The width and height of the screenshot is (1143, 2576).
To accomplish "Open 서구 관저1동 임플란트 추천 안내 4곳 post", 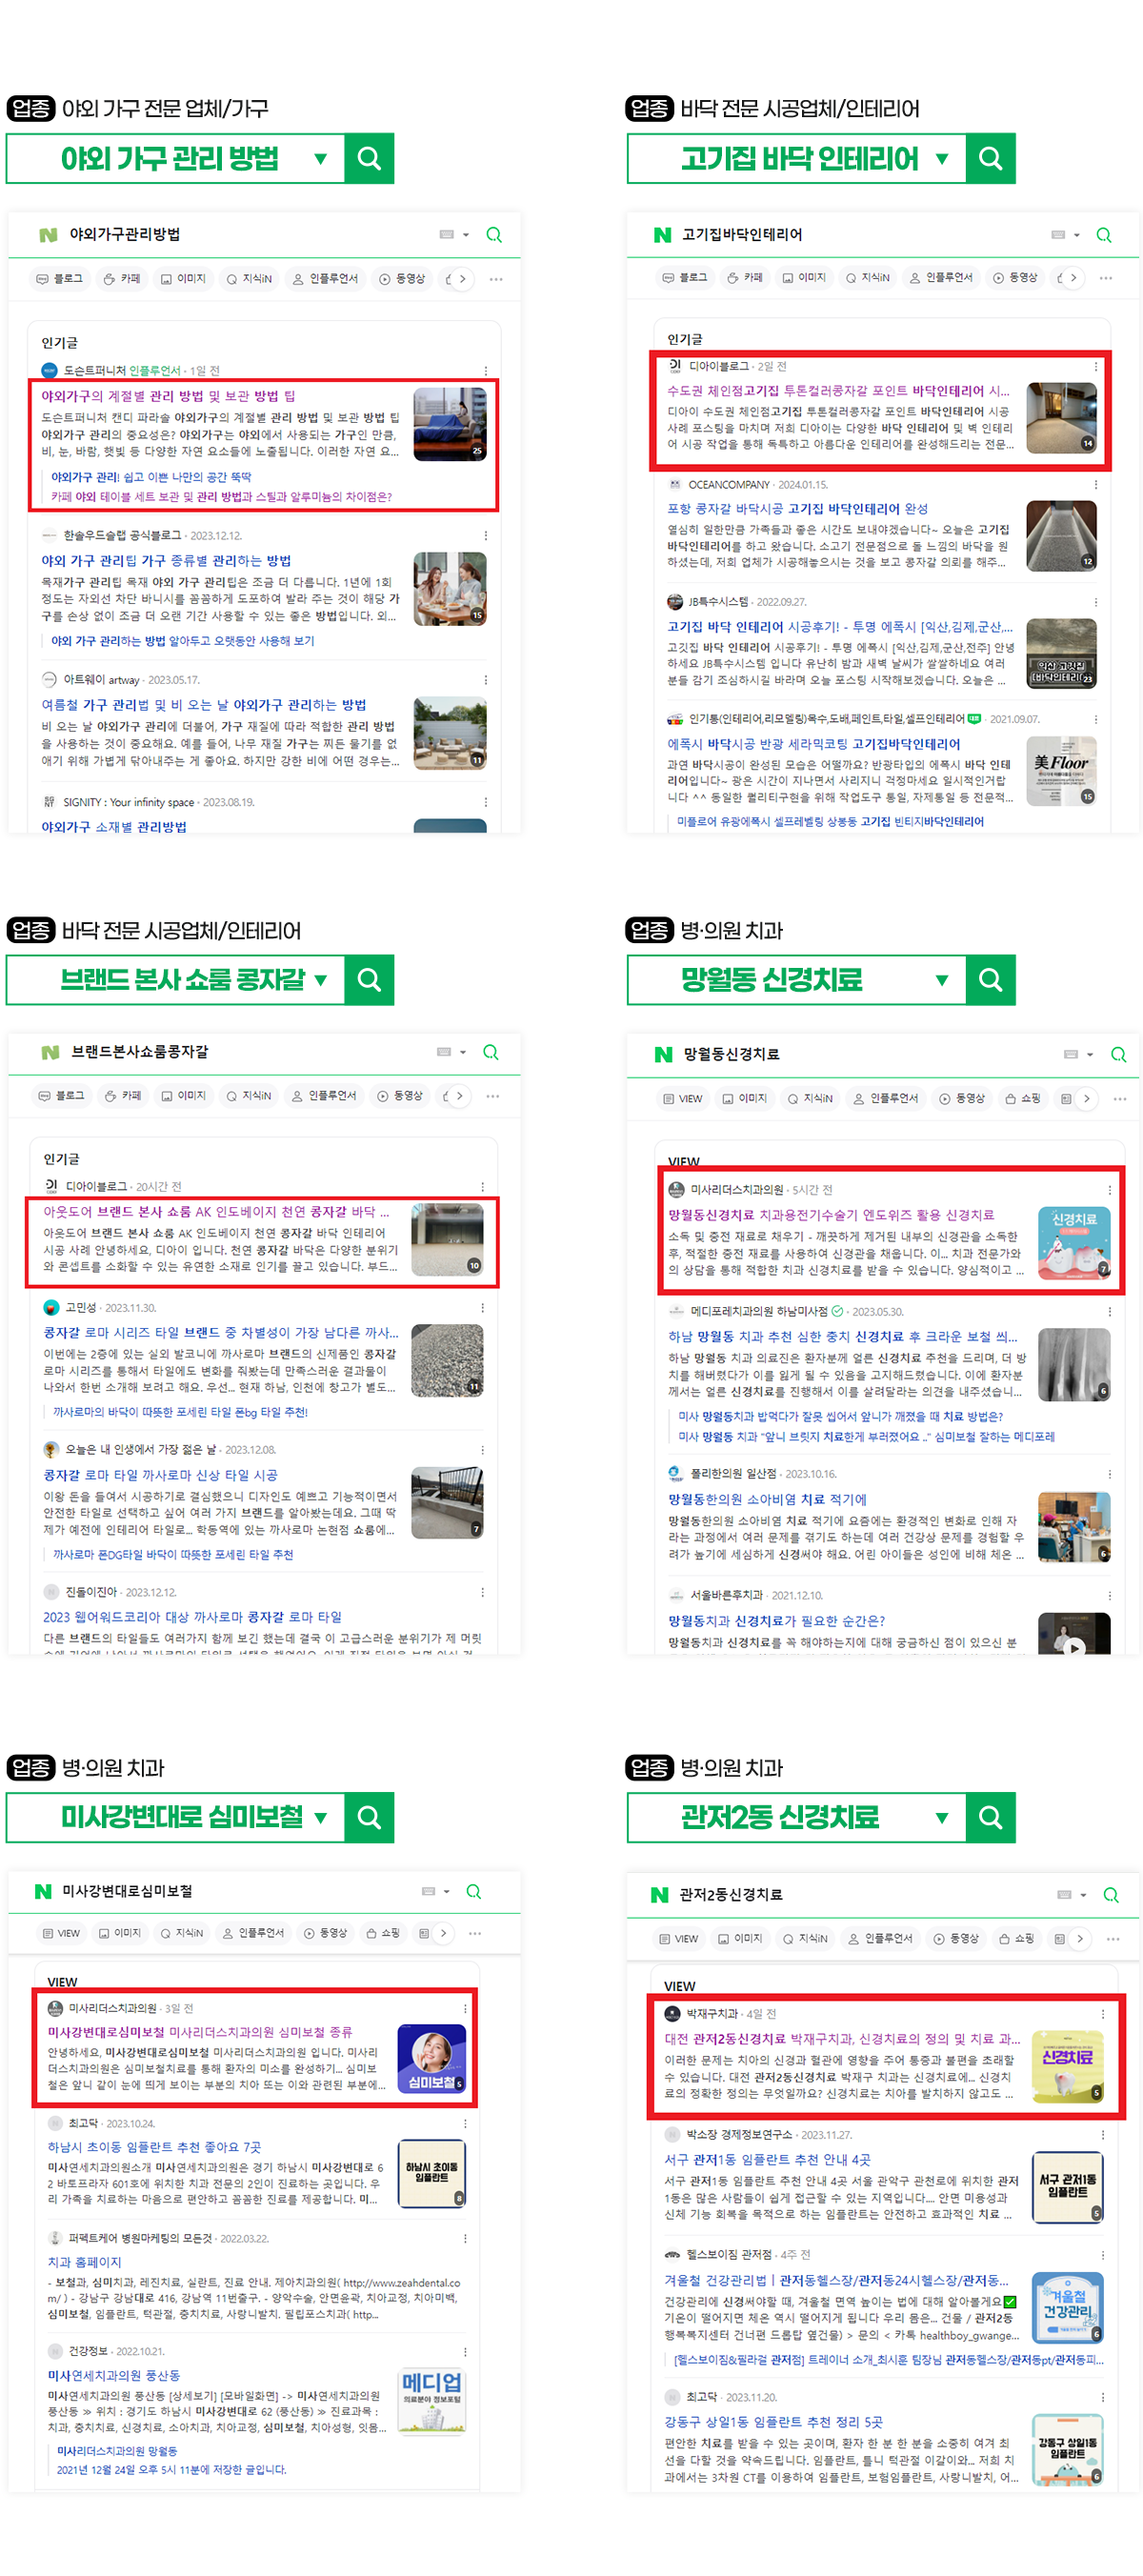I will [767, 2160].
